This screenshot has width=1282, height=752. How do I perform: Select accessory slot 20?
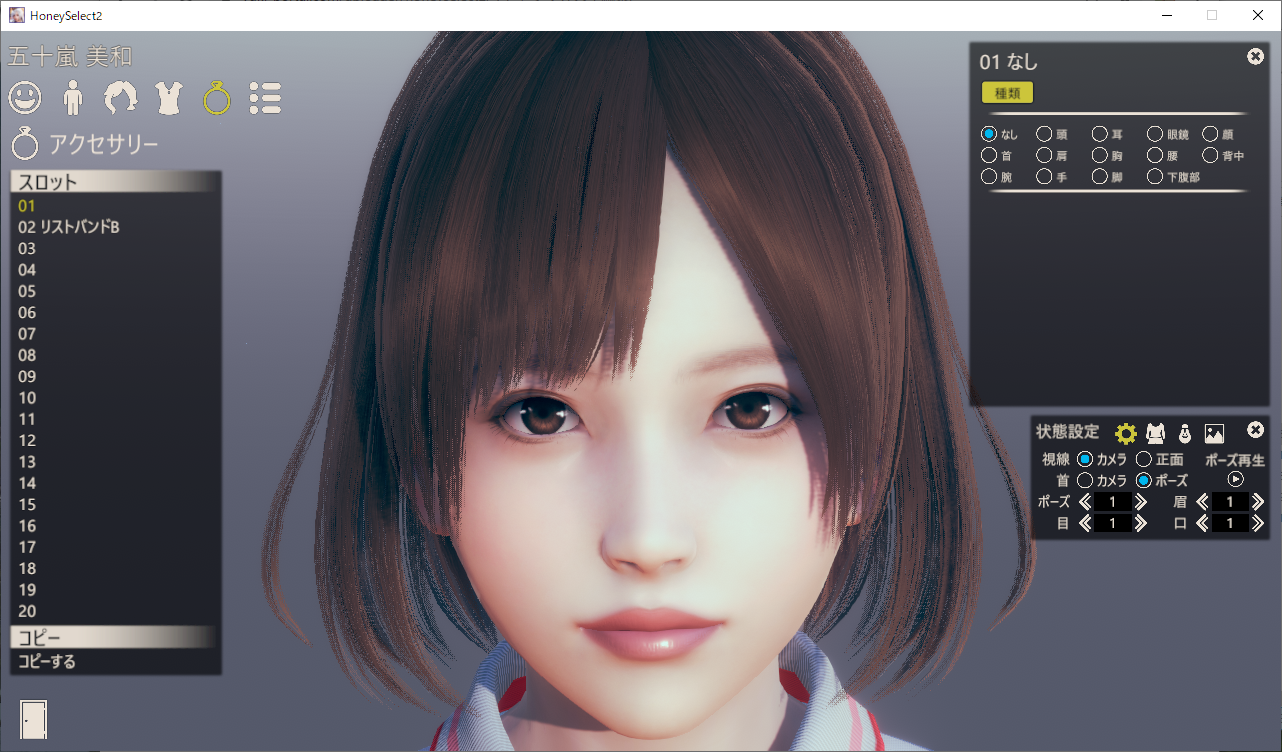tap(116, 611)
